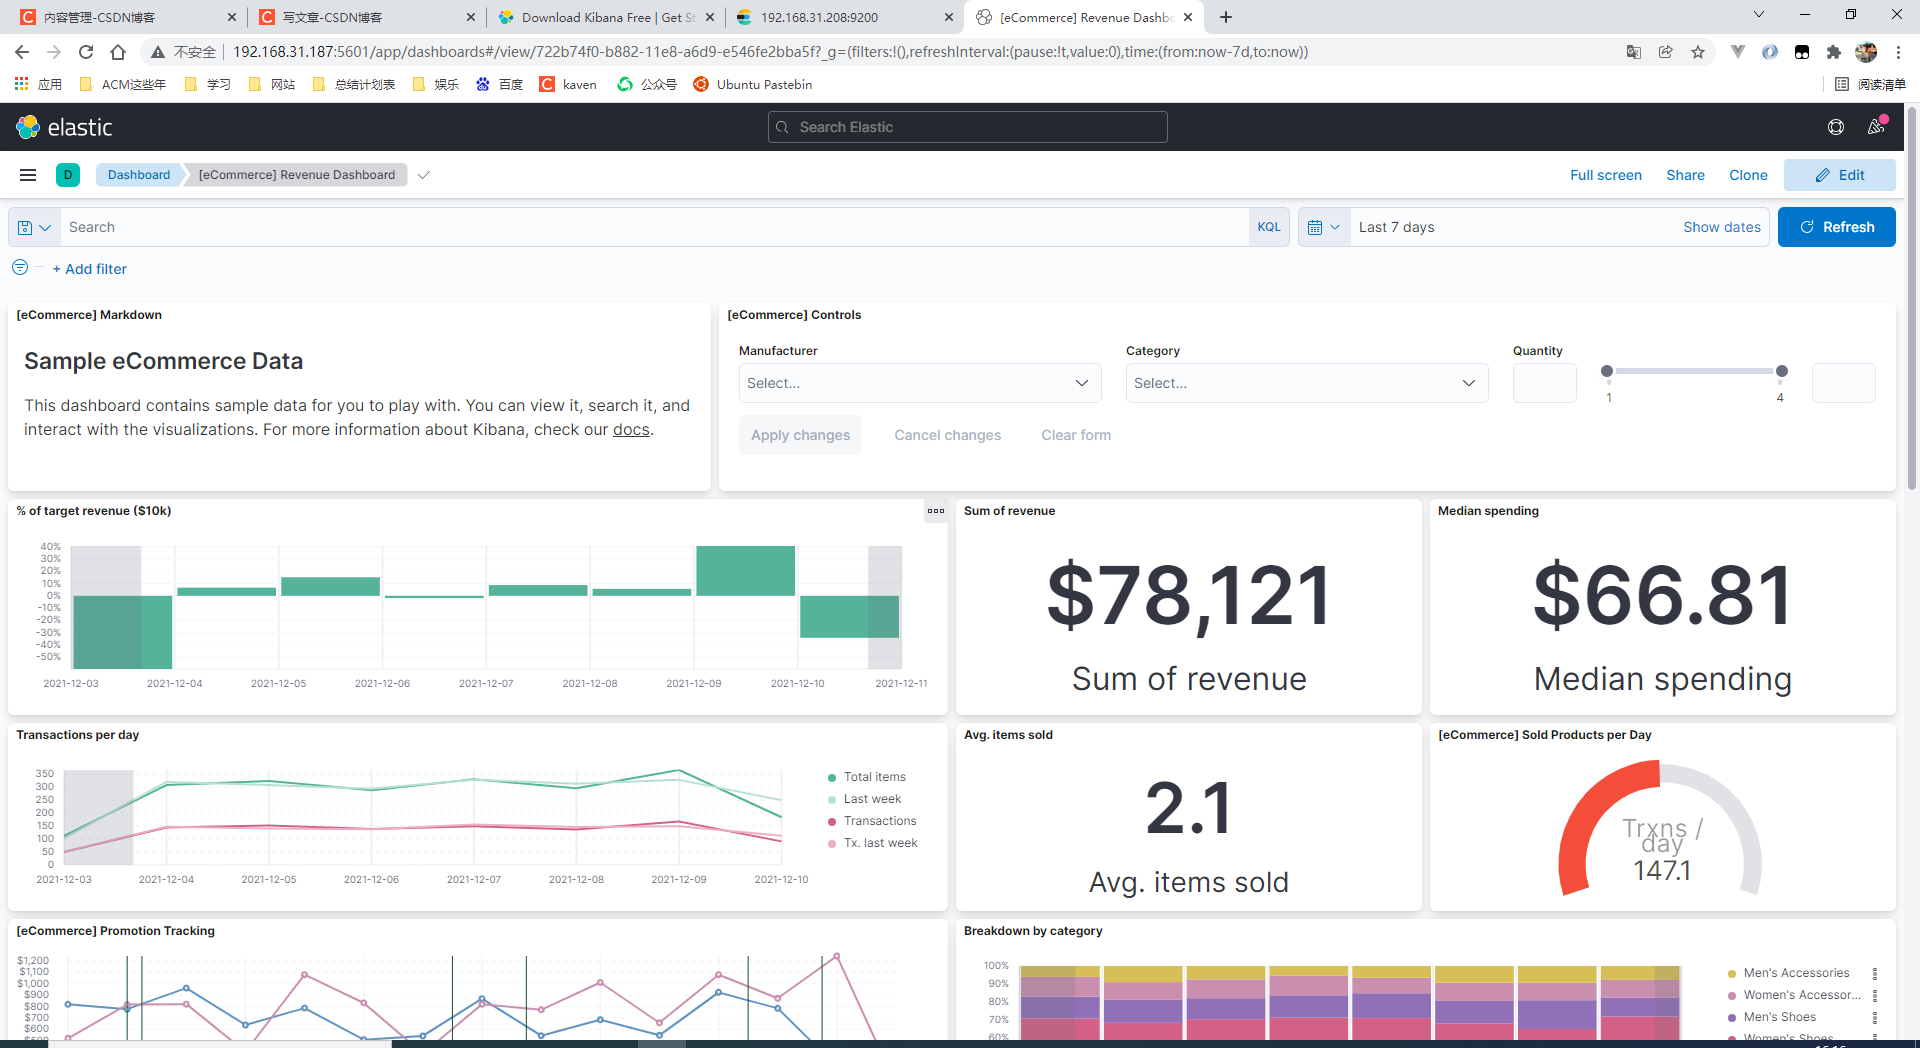This screenshot has height=1048, width=1920.
Task: Go to browser home page icon
Action: [x=118, y=52]
